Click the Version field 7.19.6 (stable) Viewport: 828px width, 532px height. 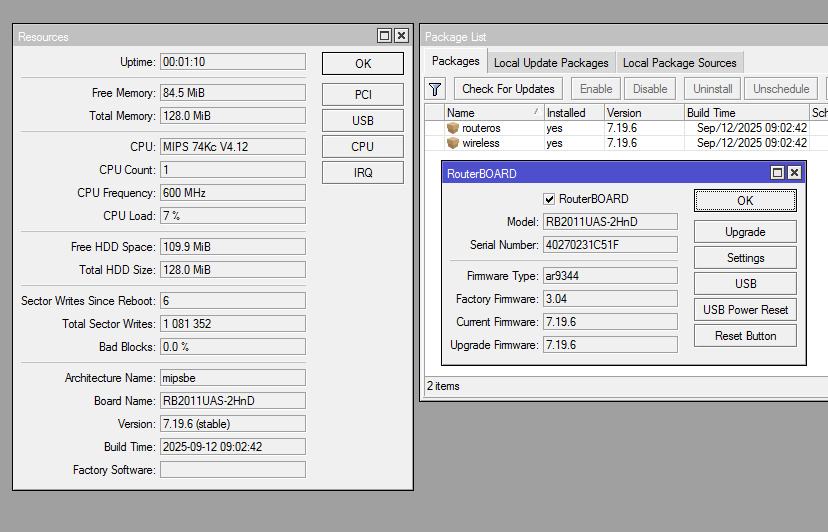(233, 424)
